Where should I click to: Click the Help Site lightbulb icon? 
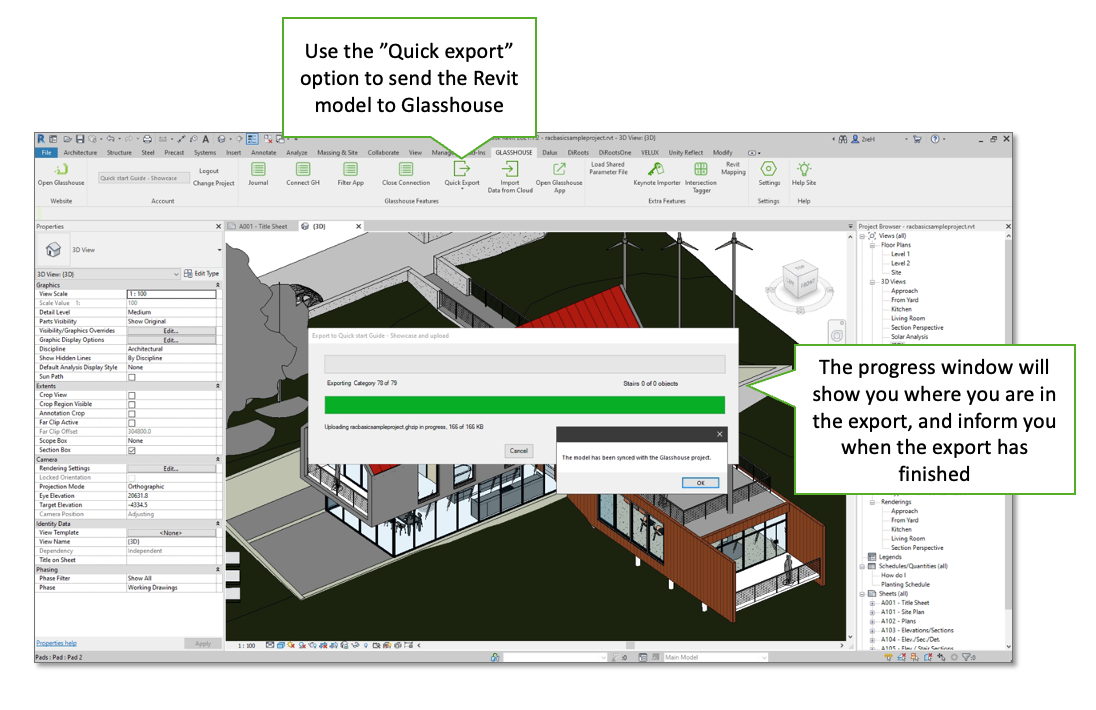[x=804, y=169]
